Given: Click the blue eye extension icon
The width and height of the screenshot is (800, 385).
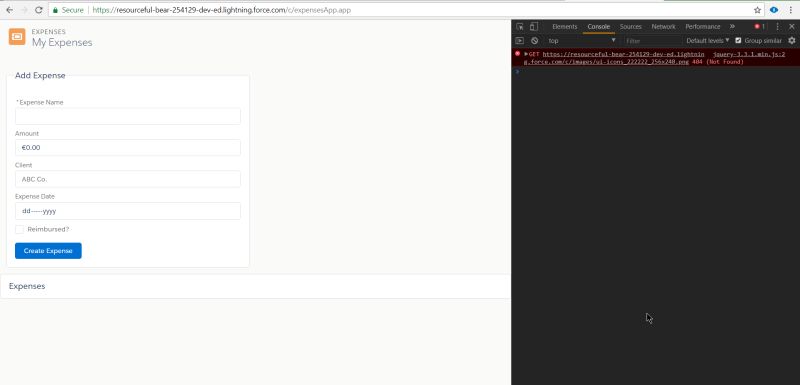Looking at the screenshot, I should click(774, 10).
